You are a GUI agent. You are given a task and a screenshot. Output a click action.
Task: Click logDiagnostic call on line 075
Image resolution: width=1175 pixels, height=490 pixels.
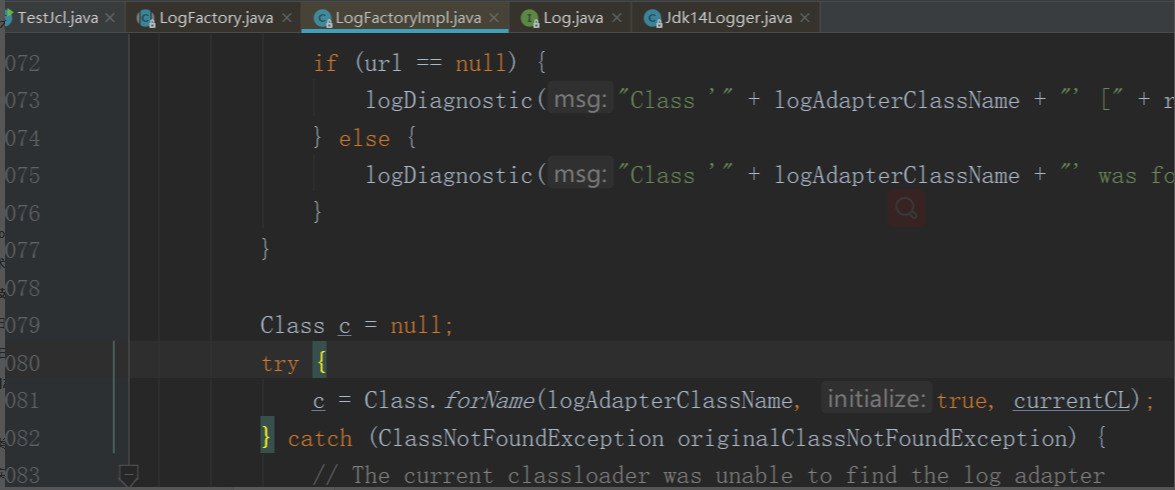click(449, 175)
